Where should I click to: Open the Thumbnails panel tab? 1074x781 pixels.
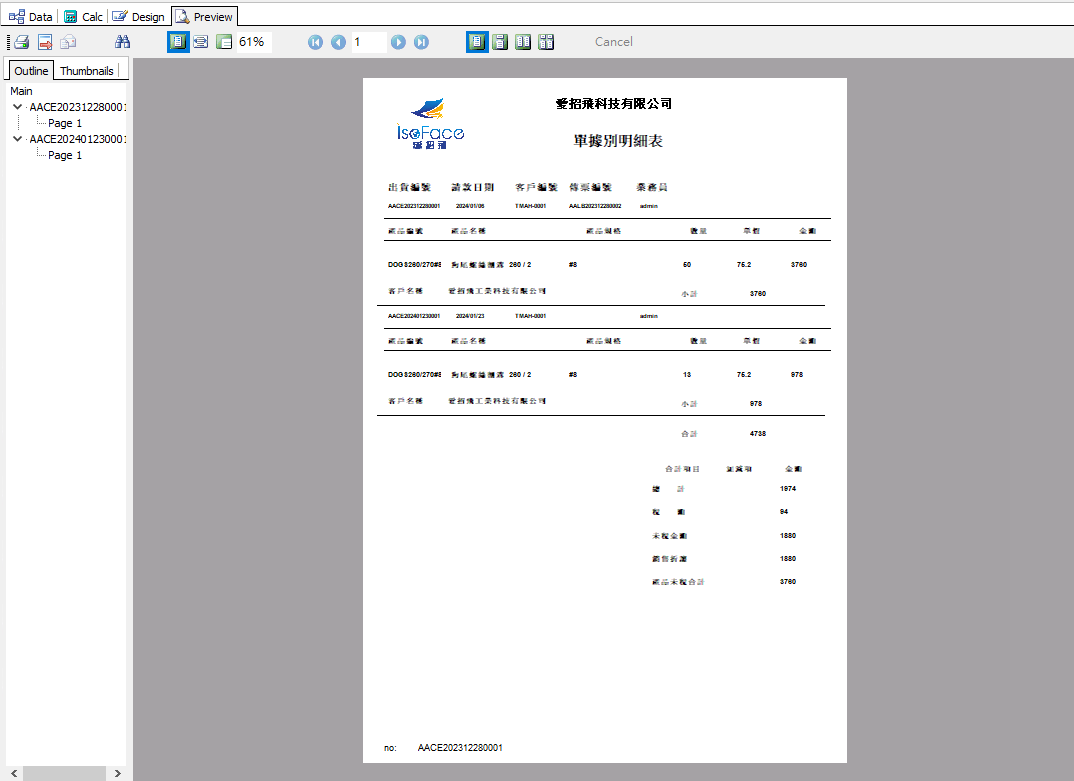tap(87, 71)
